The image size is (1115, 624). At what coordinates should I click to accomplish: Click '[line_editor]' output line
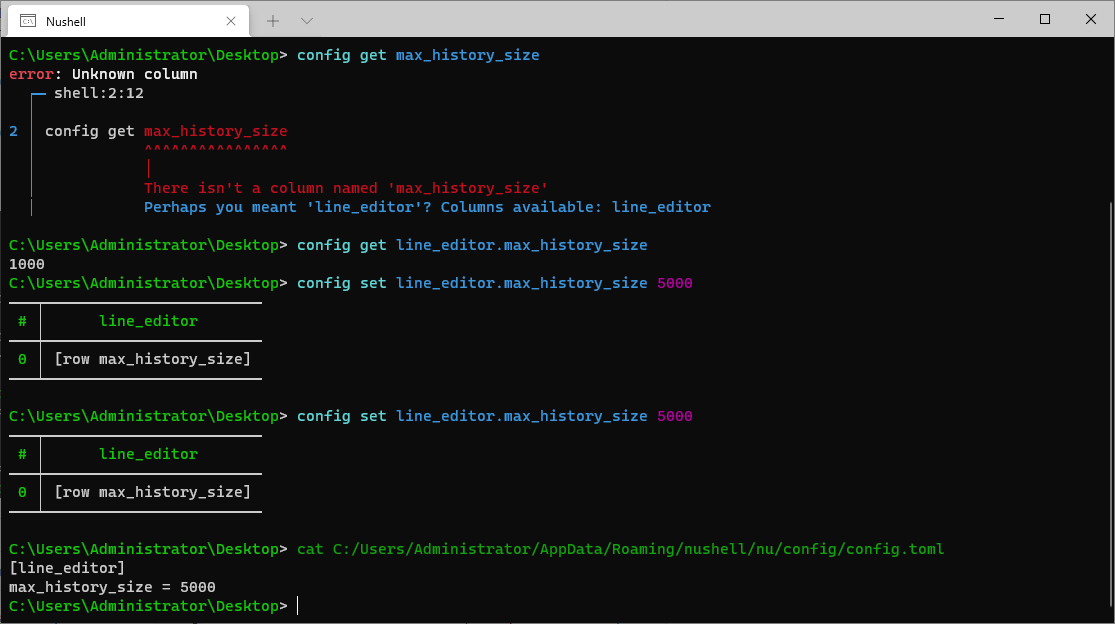(67, 568)
